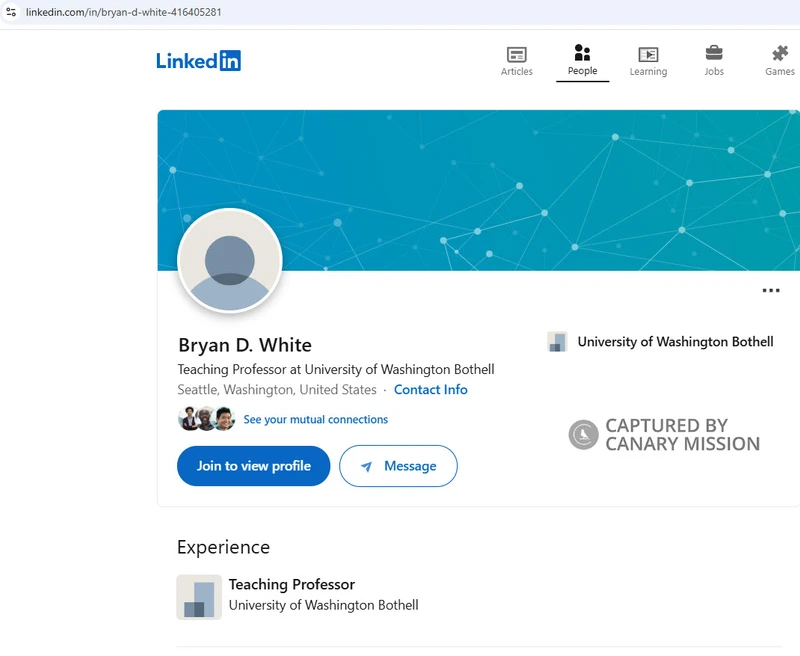Click the default profile avatar picture
Screen dimensions: 800x656
(x=230, y=261)
